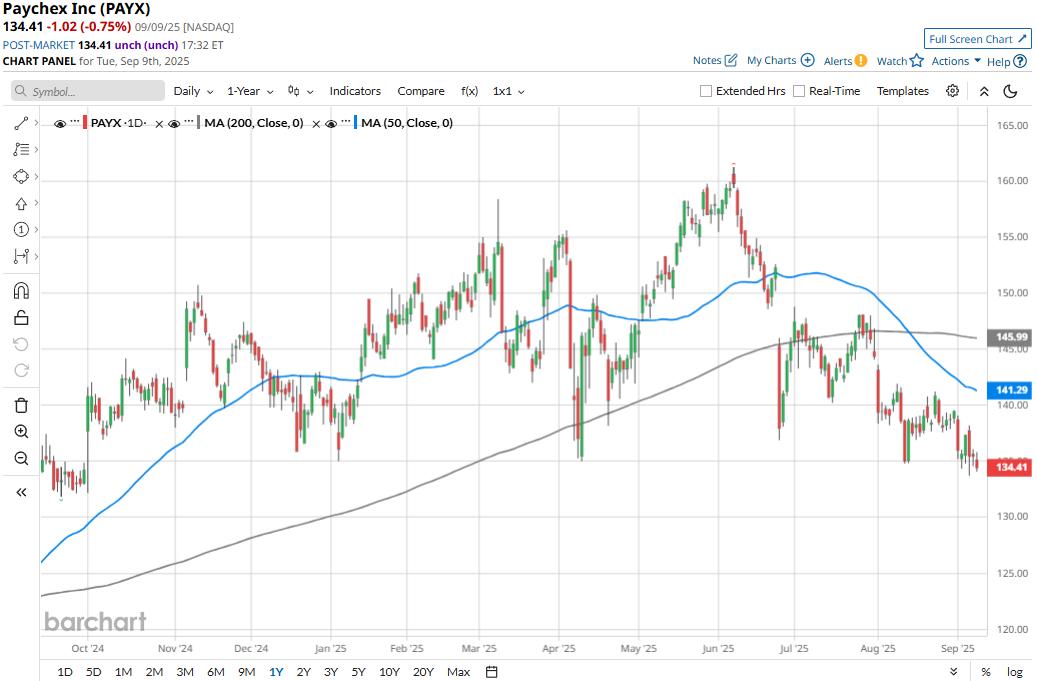
Task: Select the 5Y range tab
Action: (358, 672)
